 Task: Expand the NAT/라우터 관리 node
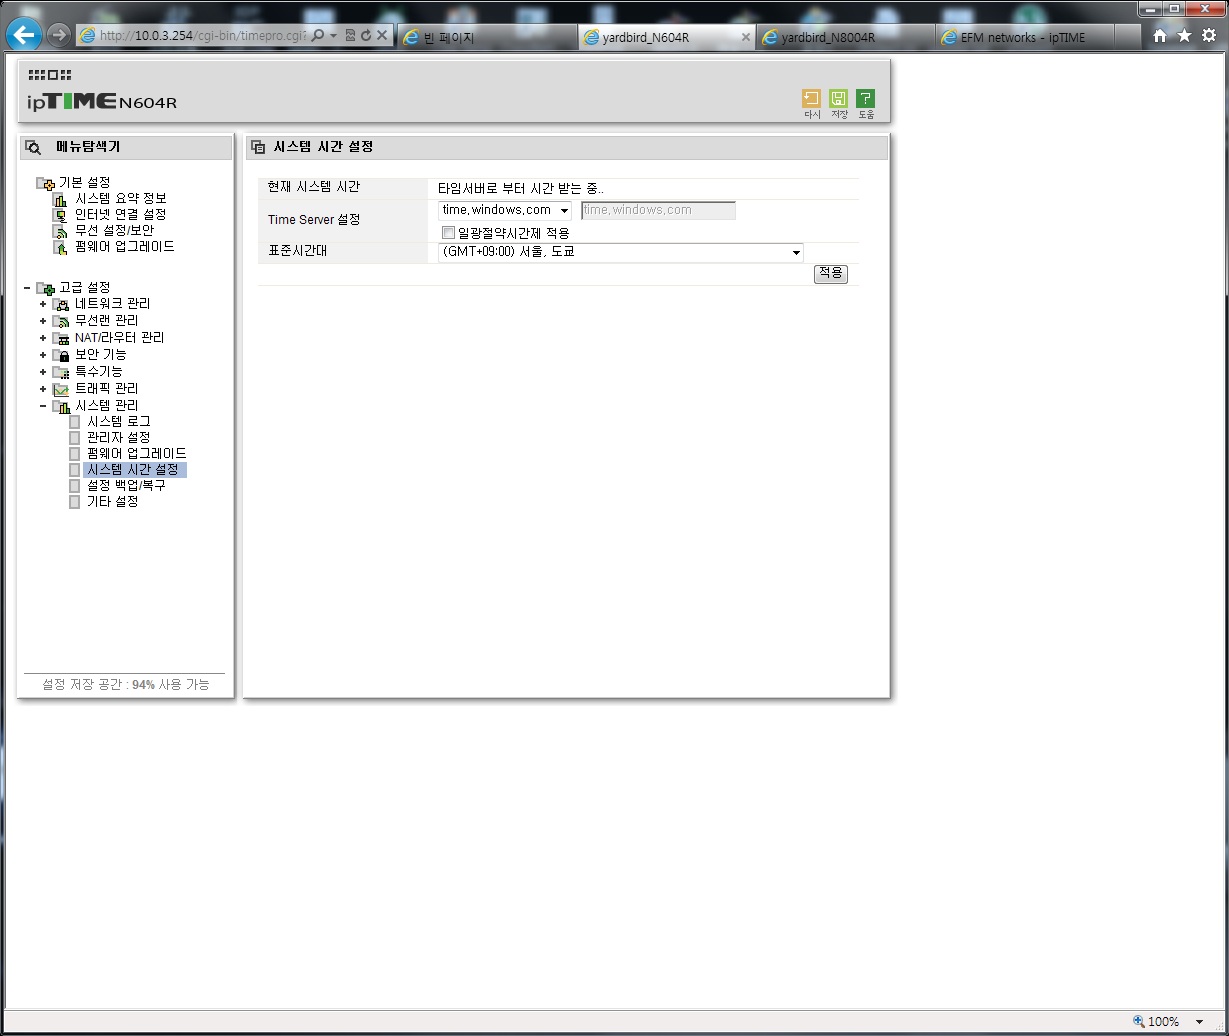point(43,338)
